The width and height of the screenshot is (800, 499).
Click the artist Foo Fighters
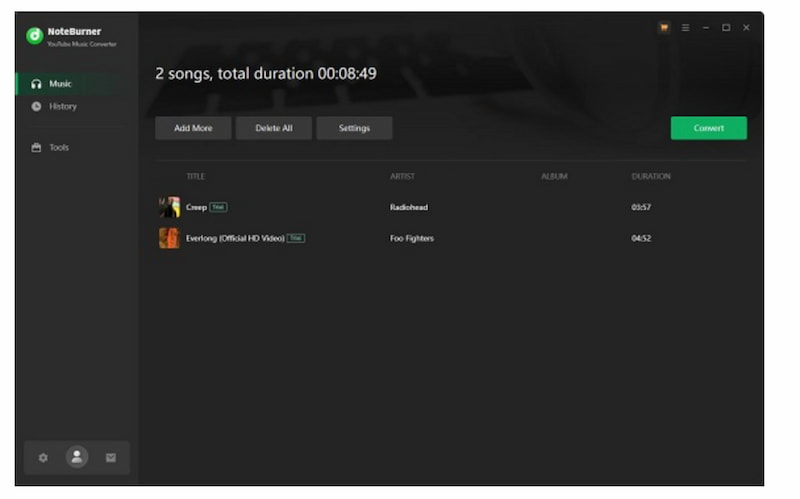pos(412,238)
